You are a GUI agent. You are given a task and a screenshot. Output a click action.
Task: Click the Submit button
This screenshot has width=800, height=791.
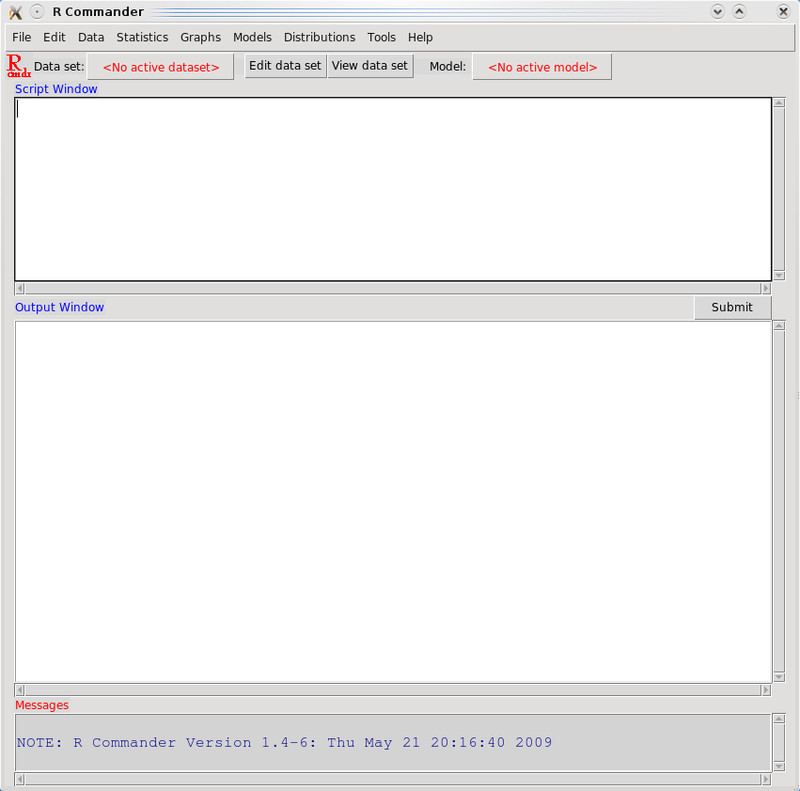(732, 307)
